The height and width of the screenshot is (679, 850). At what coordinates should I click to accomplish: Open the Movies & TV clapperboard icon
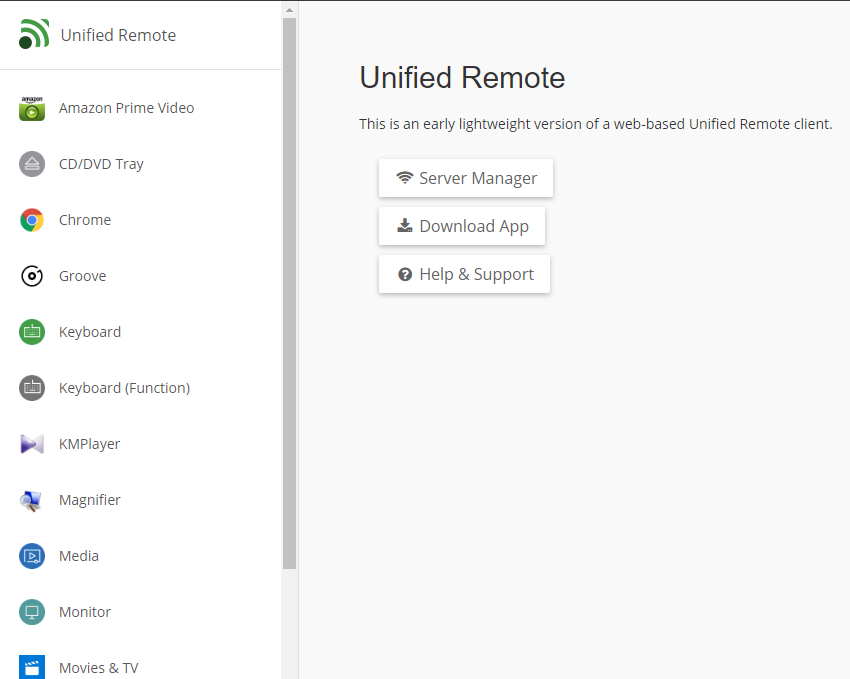pyautogui.click(x=32, y=667)
